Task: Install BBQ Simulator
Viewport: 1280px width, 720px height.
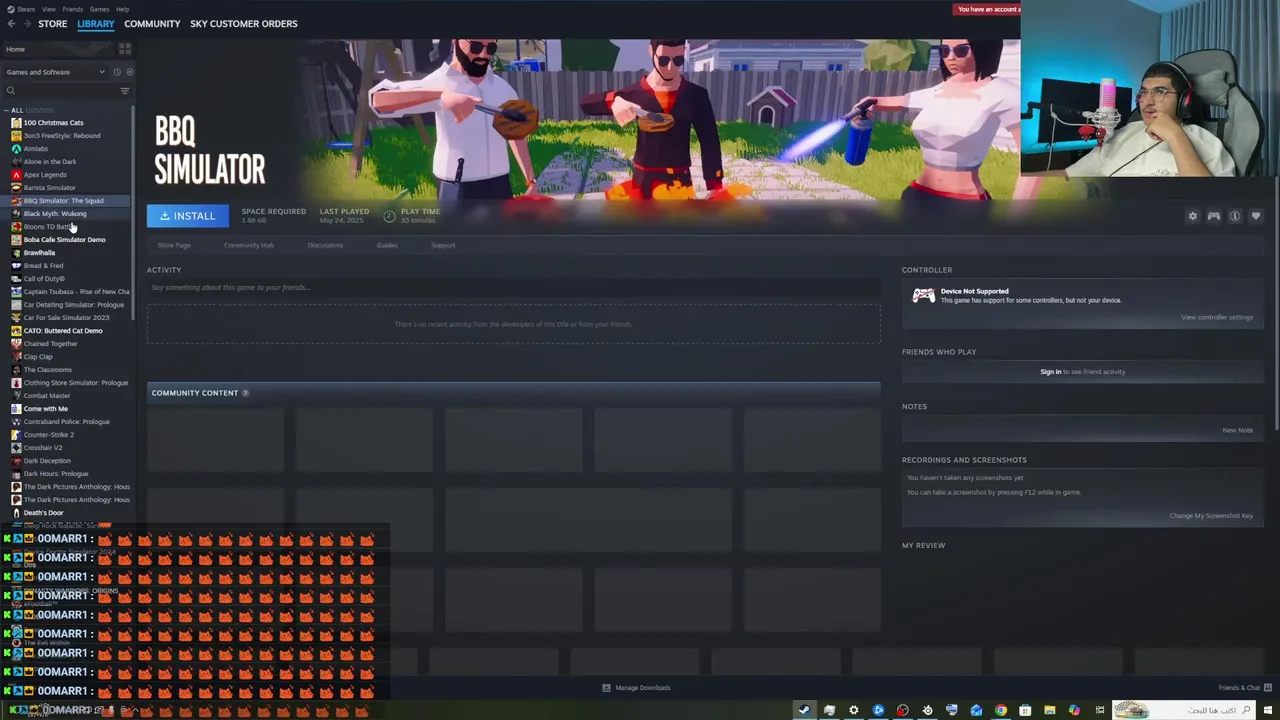Action: click(x=187, y=216)
